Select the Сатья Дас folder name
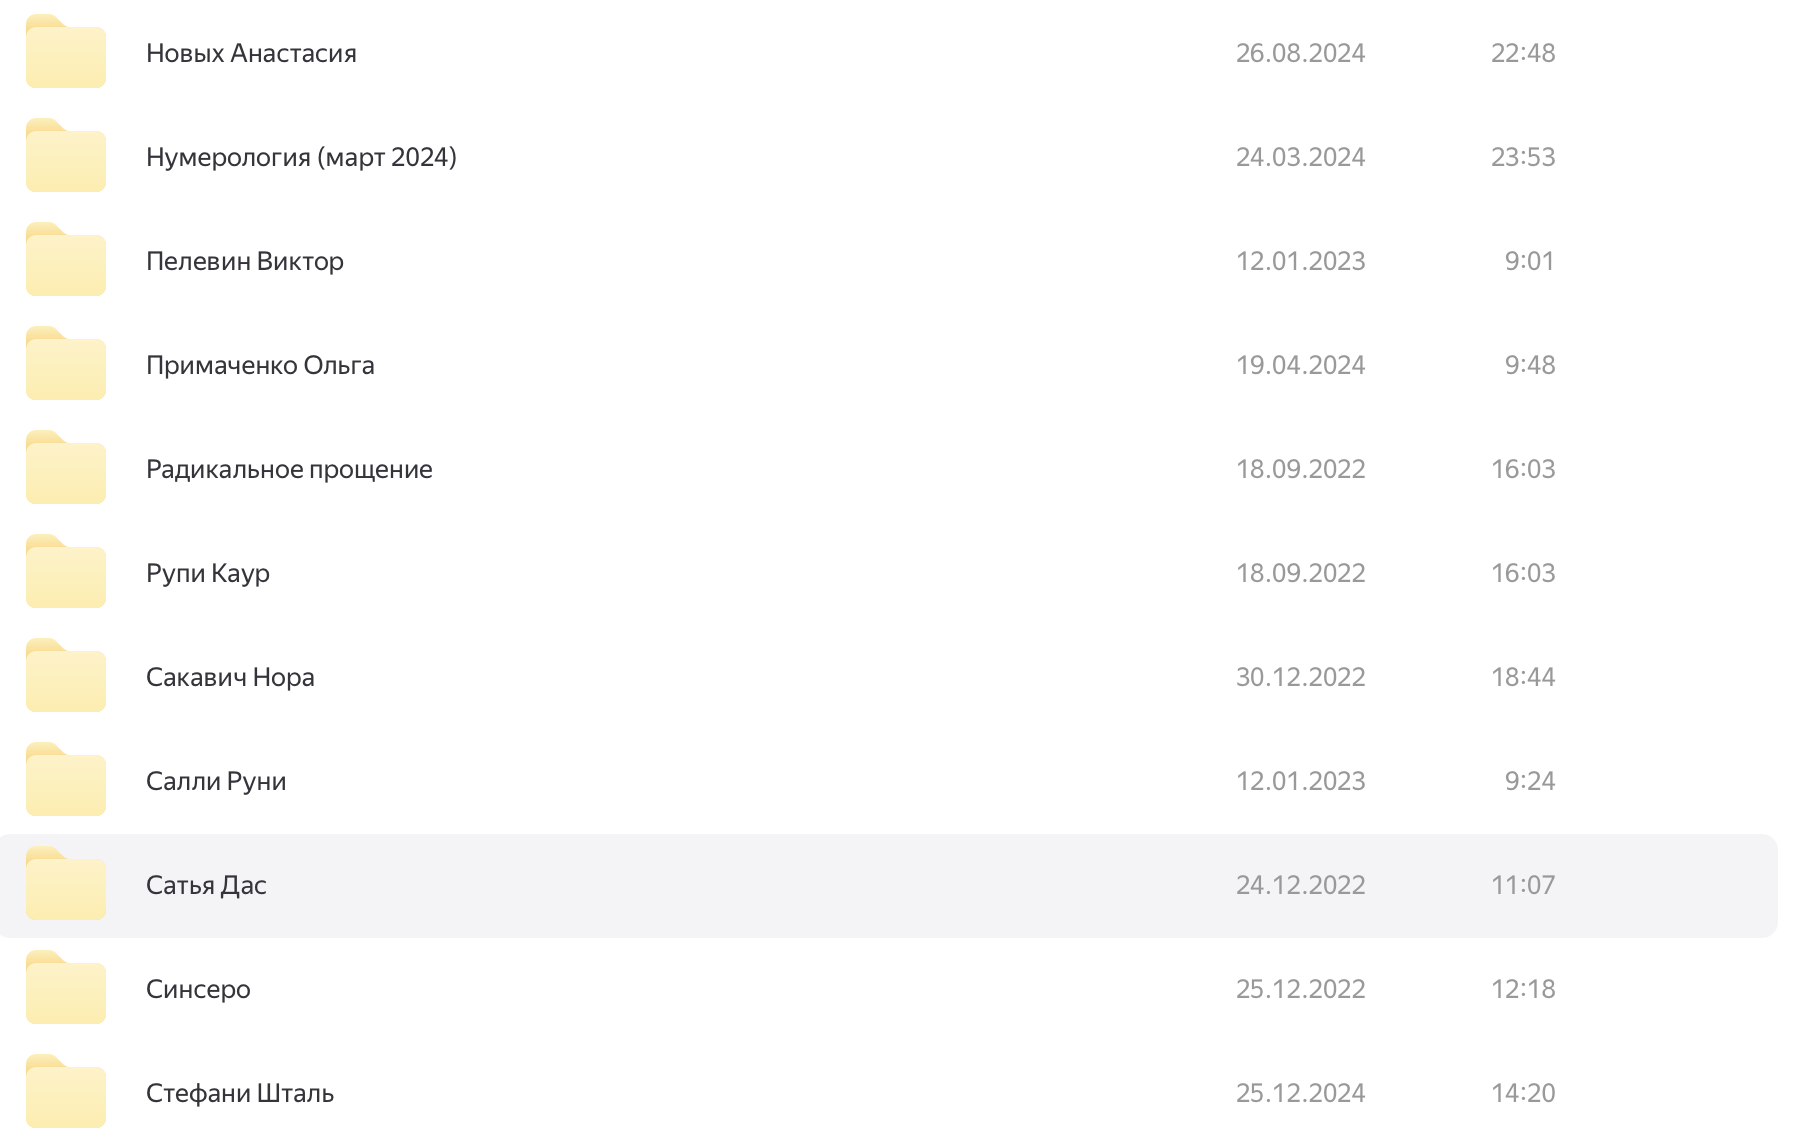The width and height of the screenshot is (1796, 1146). pyautogui.click(x=206, y=885)
